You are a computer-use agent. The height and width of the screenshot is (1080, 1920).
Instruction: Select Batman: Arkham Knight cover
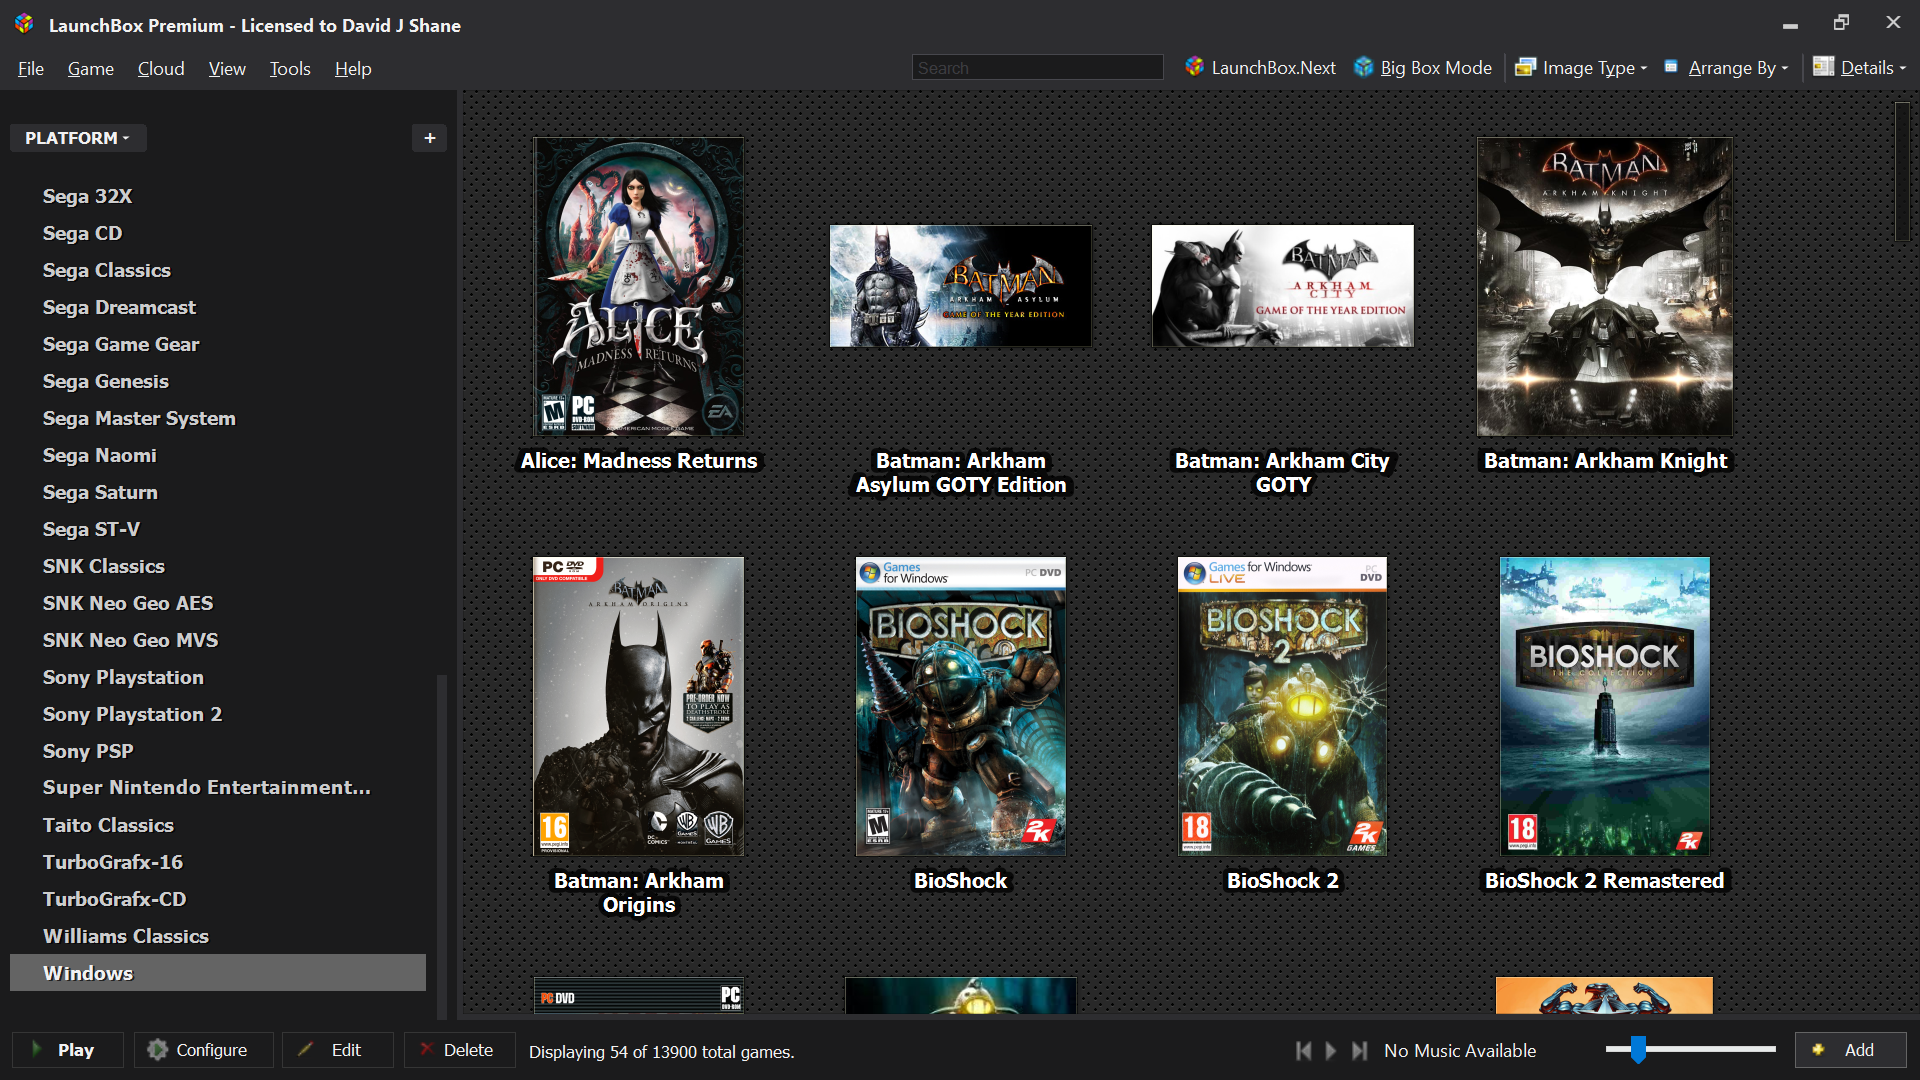1605,286
